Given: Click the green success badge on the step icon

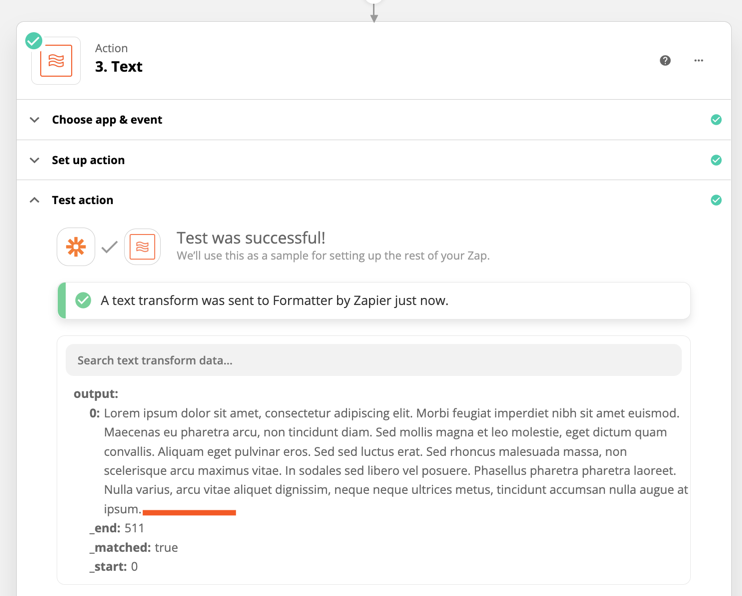Looking at the screenshot, I should 34,41.
